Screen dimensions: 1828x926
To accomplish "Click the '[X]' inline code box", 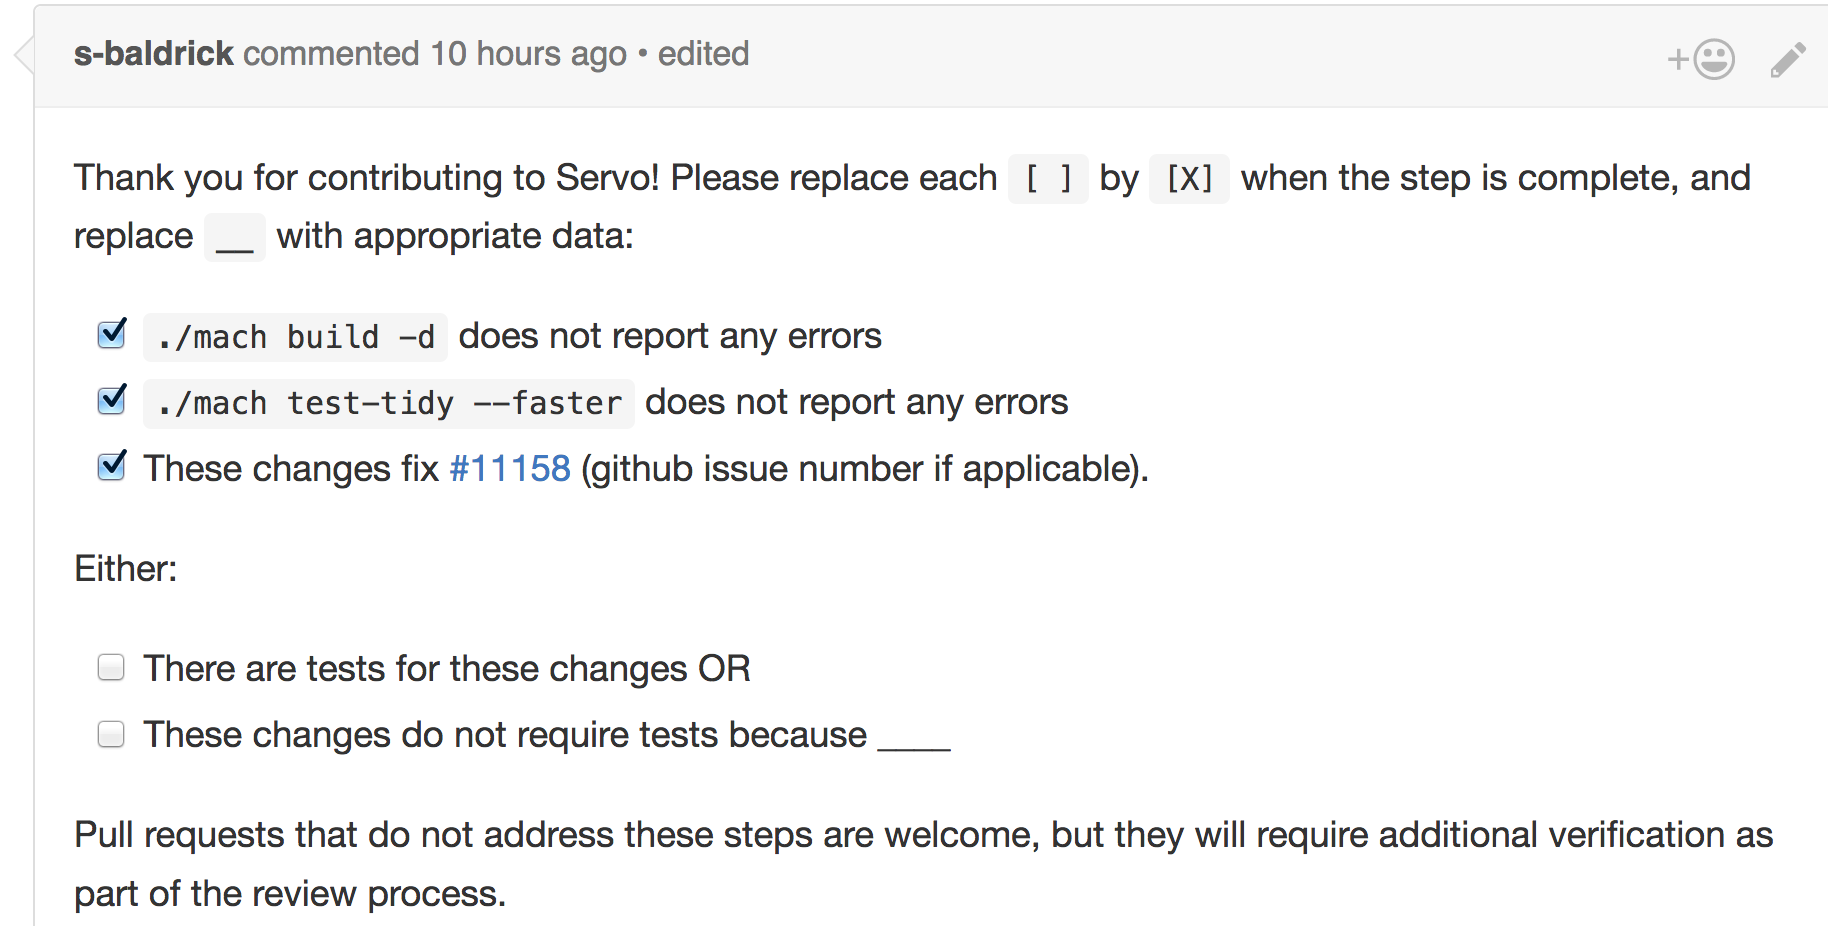I will click(1189, 179).
